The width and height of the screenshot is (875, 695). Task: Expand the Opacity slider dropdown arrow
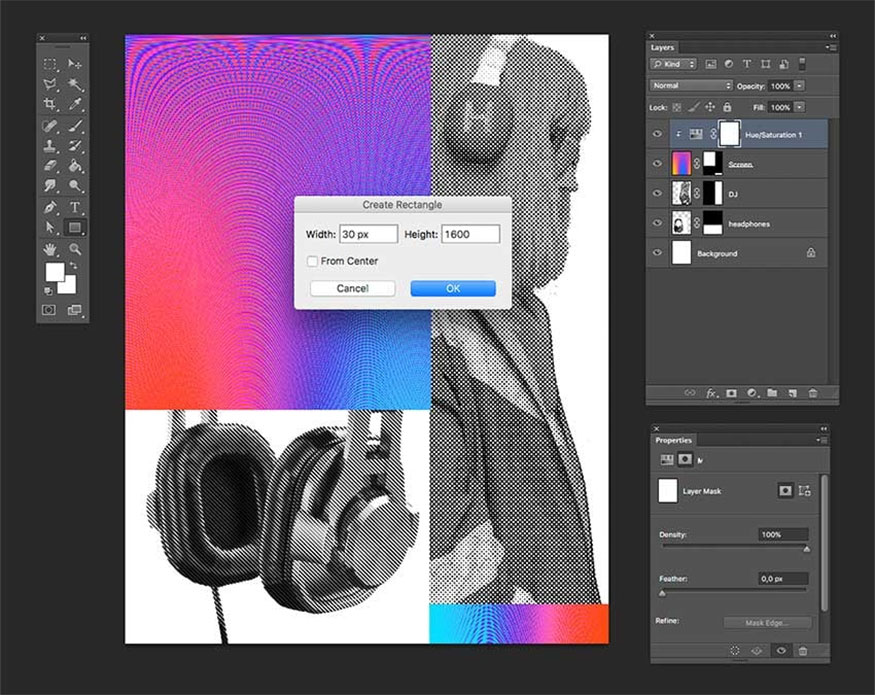tap(799, 86)
